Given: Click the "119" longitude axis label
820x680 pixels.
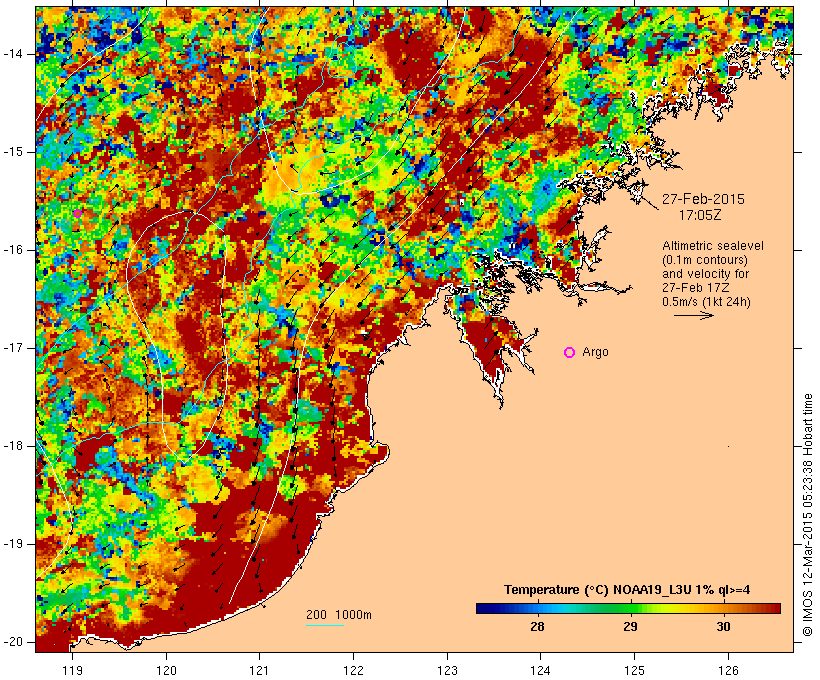Looking at the screenshot, I should [x=72, y=670].
